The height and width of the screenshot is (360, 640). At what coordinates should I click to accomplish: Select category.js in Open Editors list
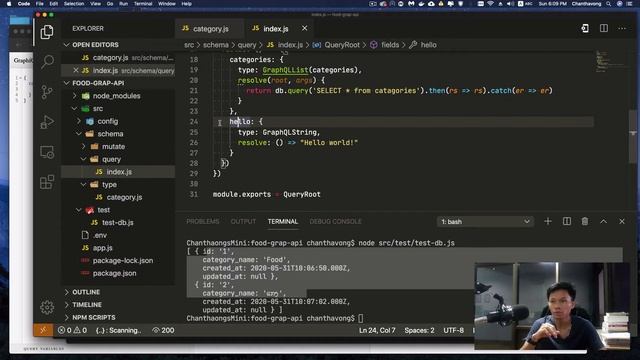pos(118,58)
